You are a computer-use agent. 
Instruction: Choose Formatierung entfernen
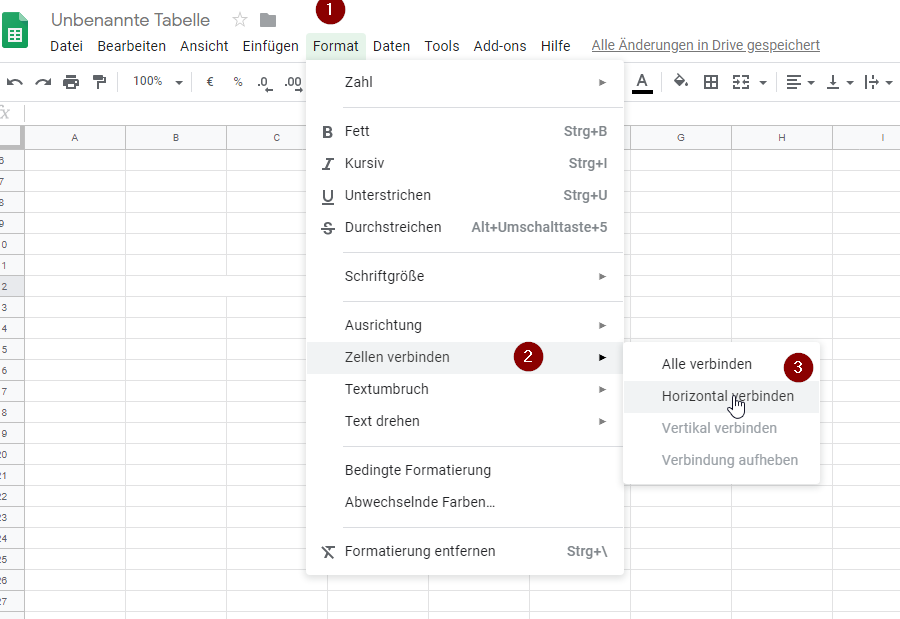pyautogui.click(x=465, y=551)
